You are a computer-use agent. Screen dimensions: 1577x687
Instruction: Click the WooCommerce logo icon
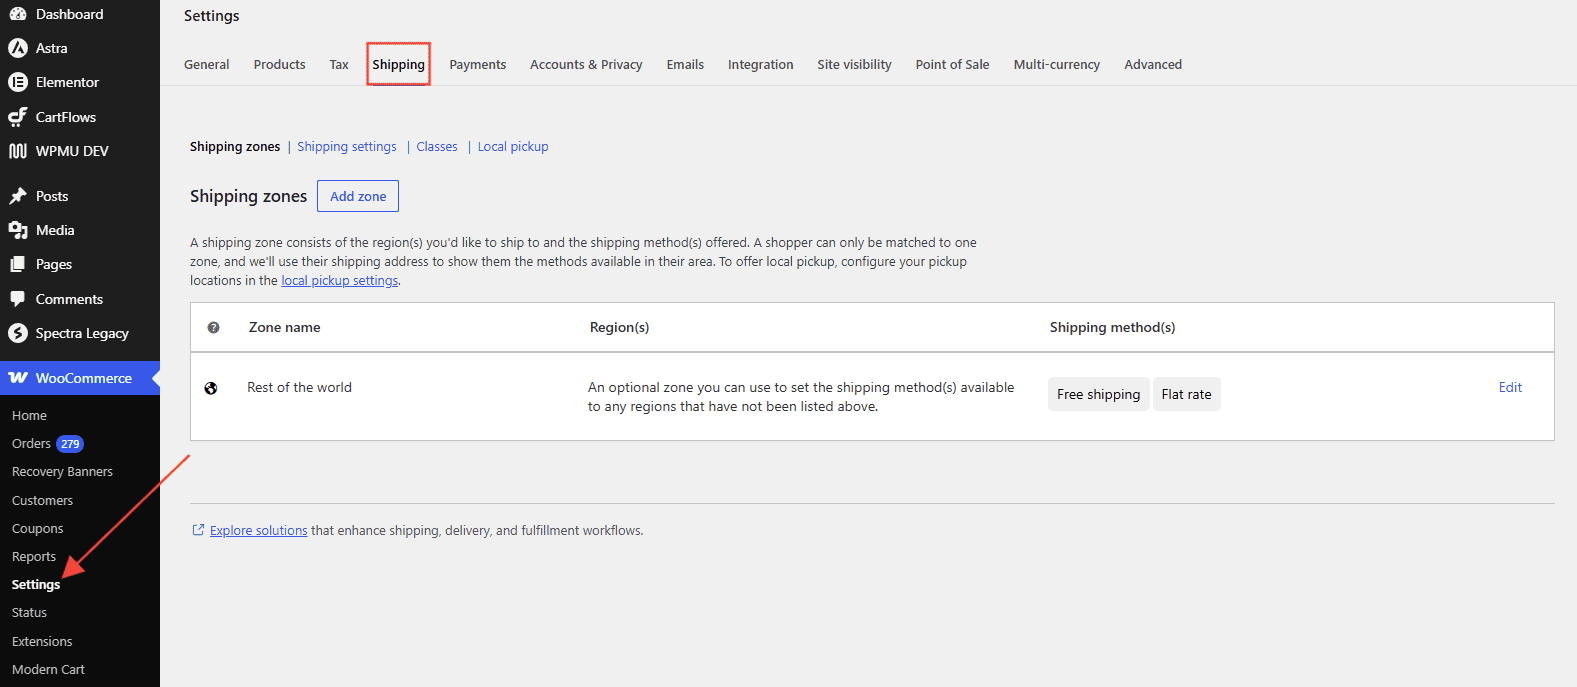pos(18,378)
